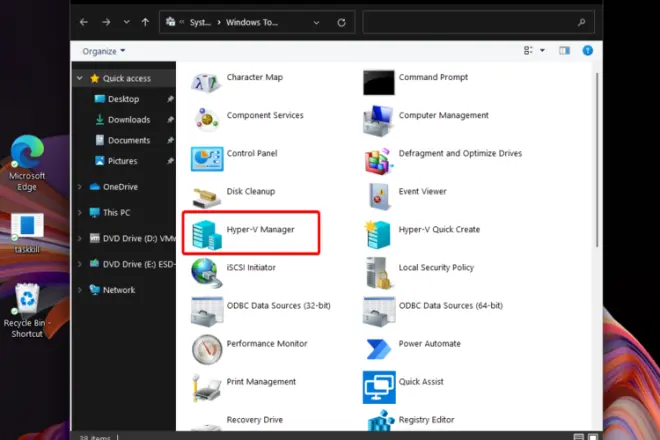Viewport: 660px width, 440px height.
Task: Open iSCSI Initiator globe icon
Action: pyautogui.click(x=206, y=273)
